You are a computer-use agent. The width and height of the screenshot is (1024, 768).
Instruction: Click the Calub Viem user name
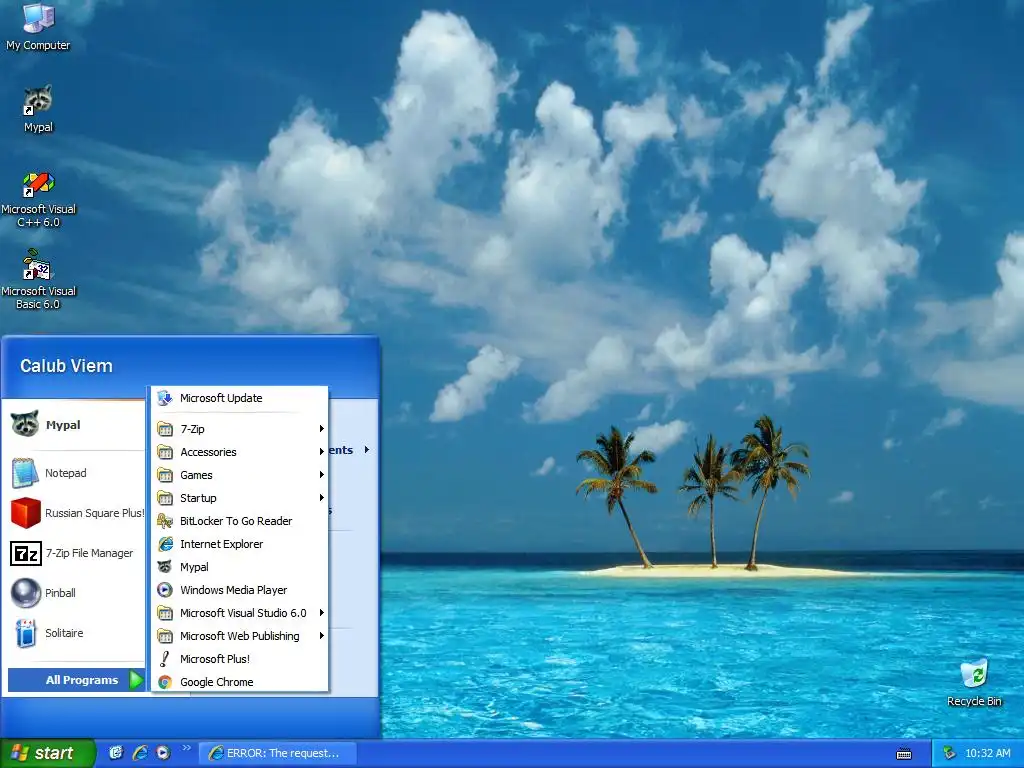pos(66,366)
